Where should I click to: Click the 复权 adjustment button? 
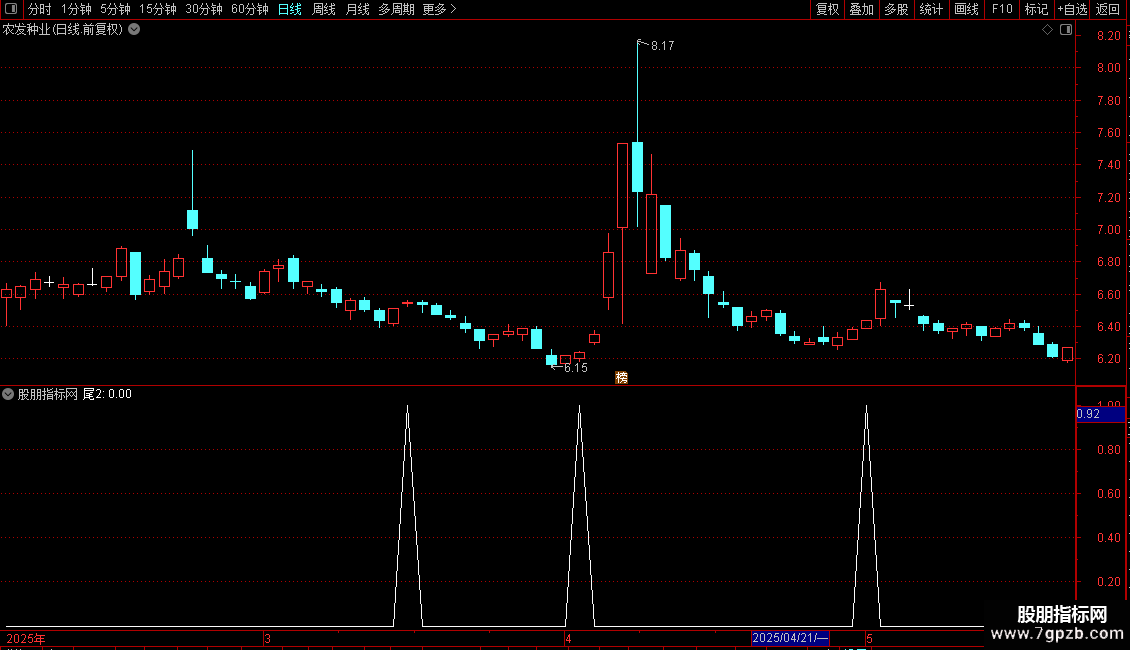tap(827, 9)
